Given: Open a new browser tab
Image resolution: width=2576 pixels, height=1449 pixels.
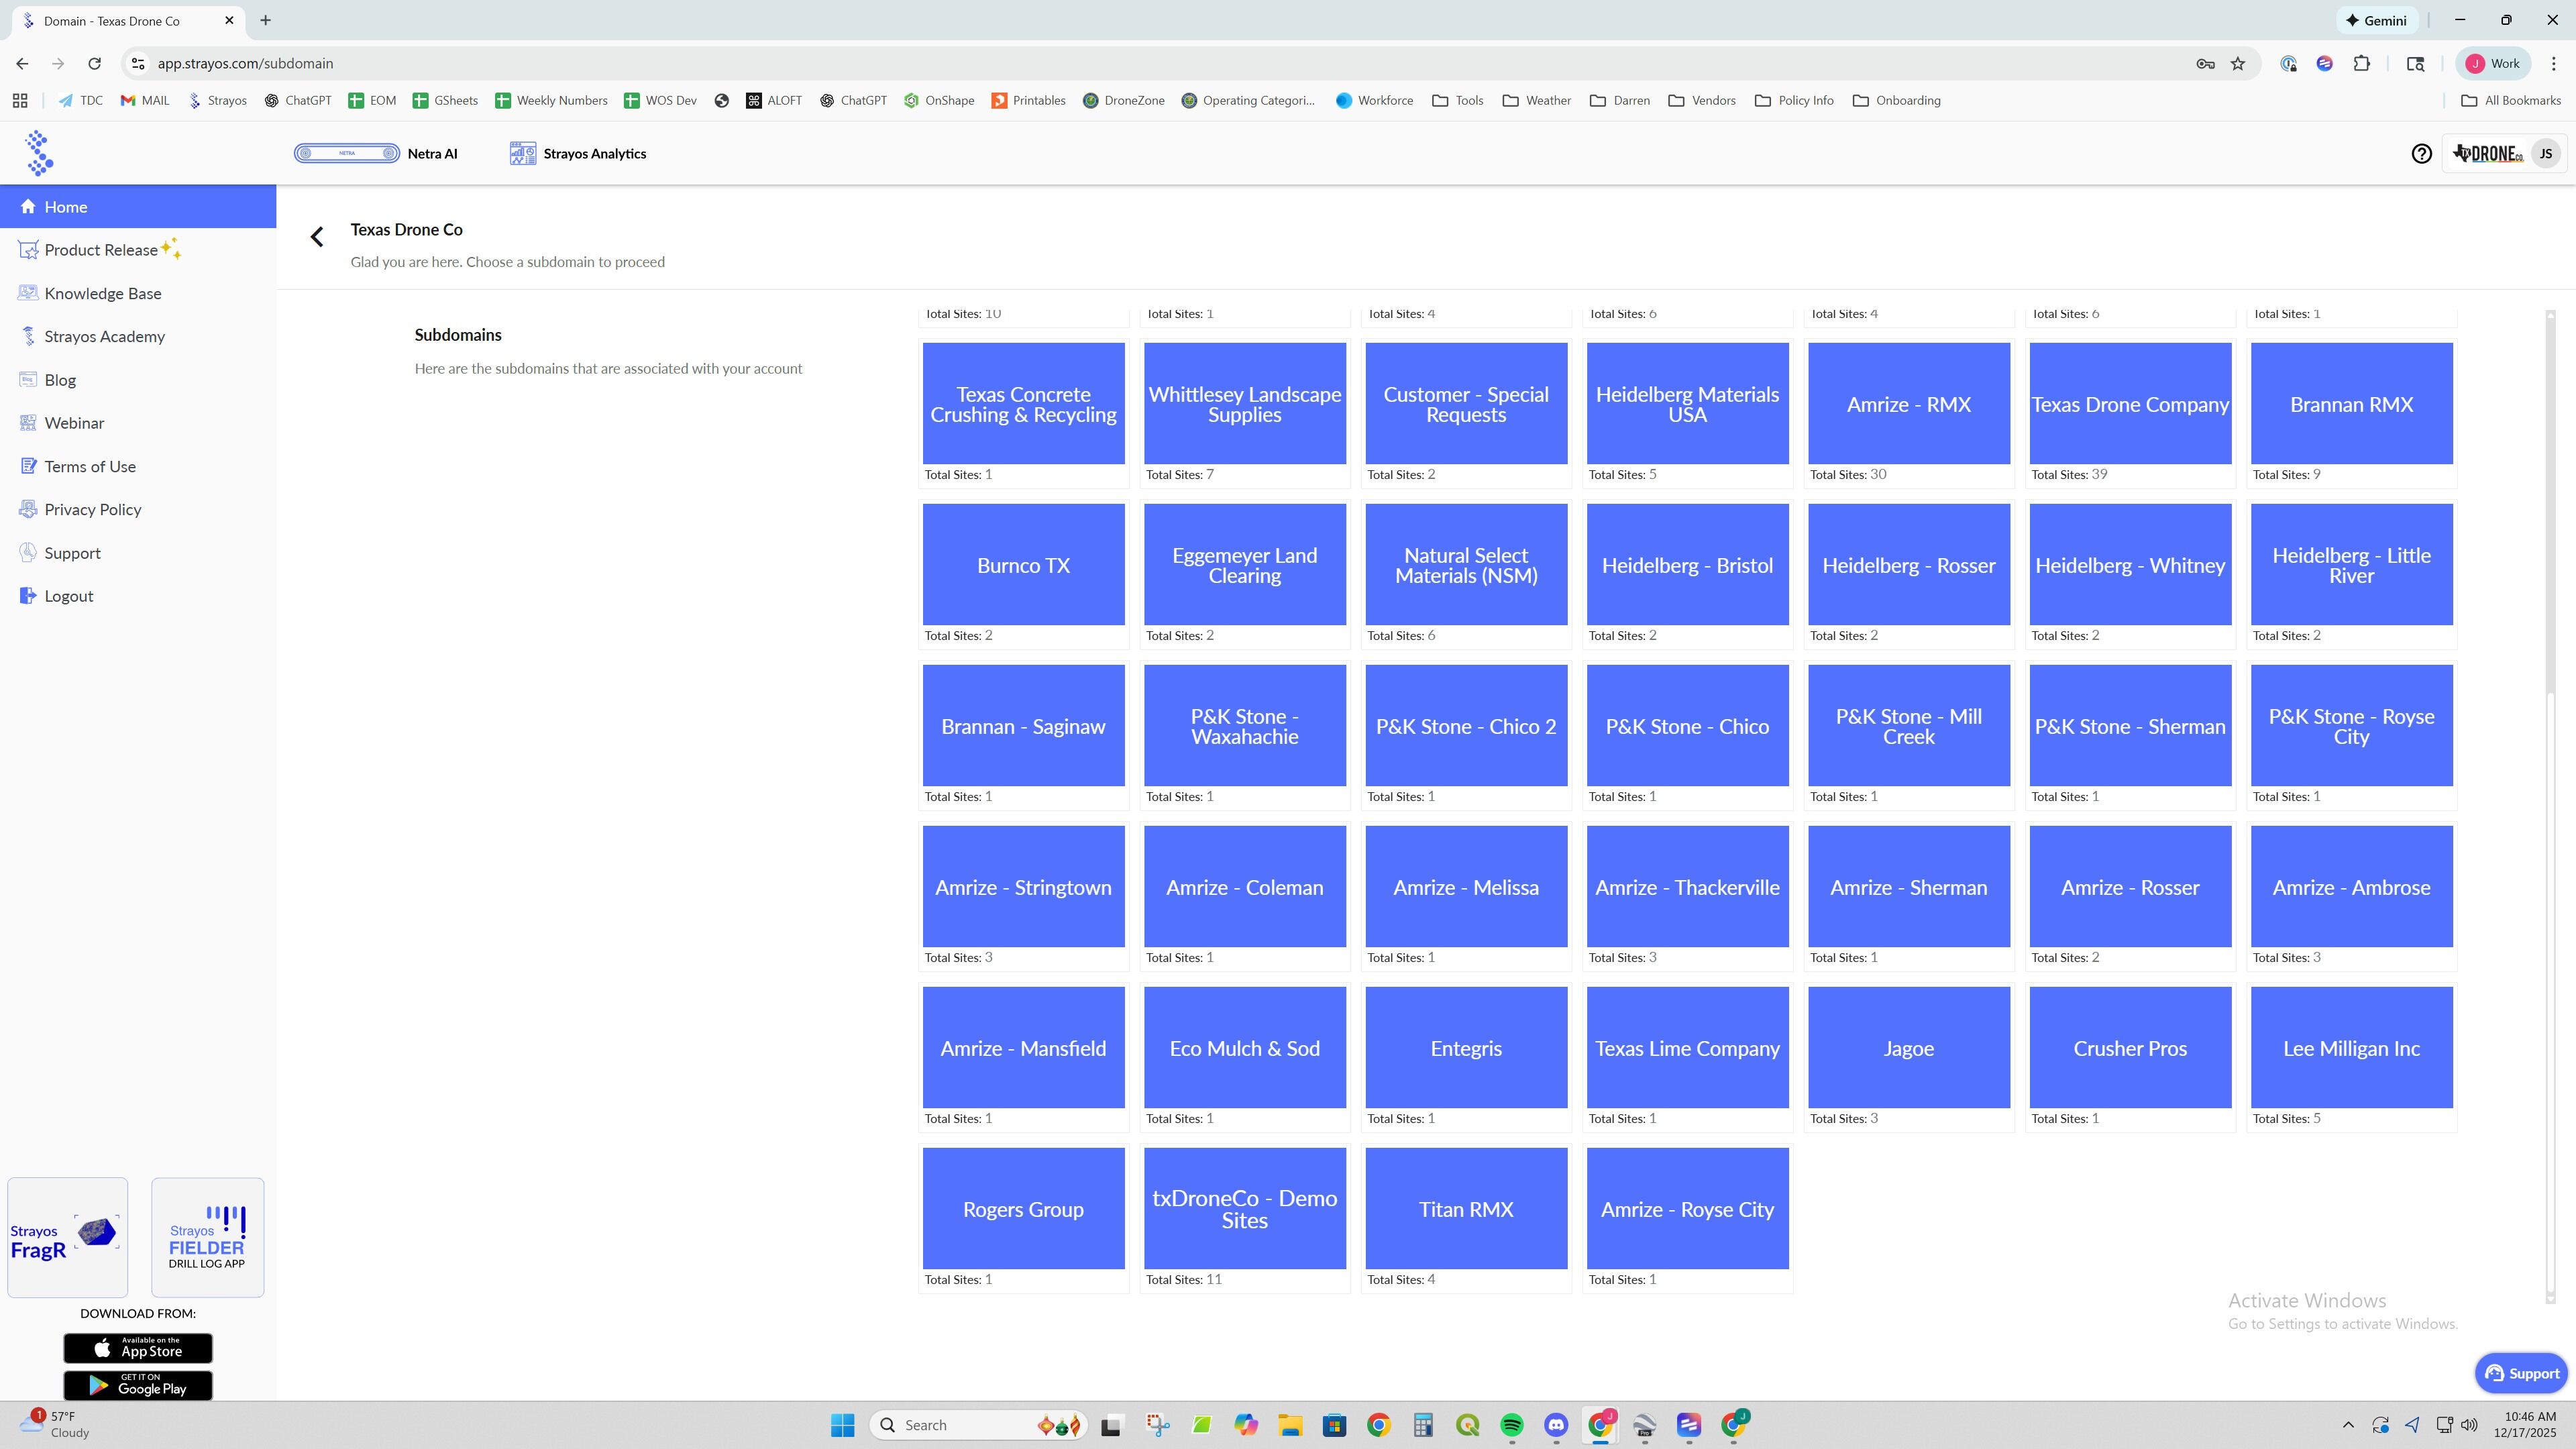Looking at the screenshot, I should click(265, 20).
